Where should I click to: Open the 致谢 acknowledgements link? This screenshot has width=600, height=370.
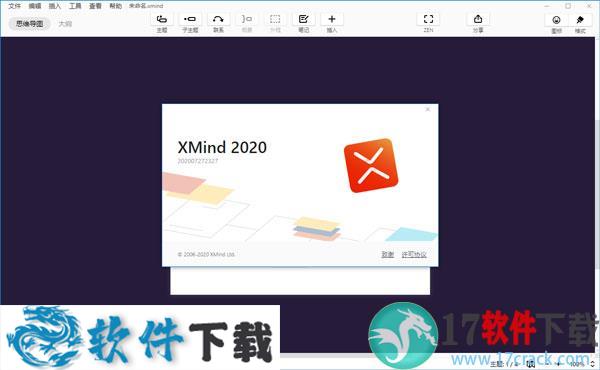pyautogui.click(x=388, y=254)
